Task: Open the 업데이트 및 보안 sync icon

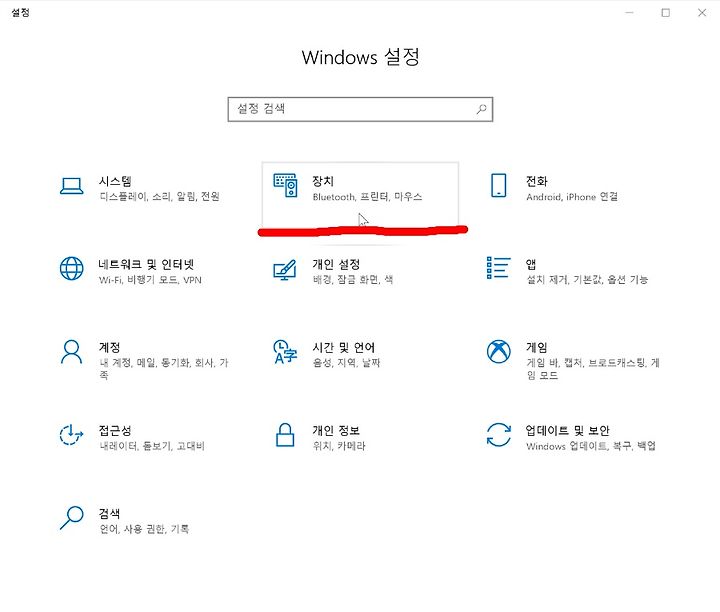Action: click(x=499, y=435)
